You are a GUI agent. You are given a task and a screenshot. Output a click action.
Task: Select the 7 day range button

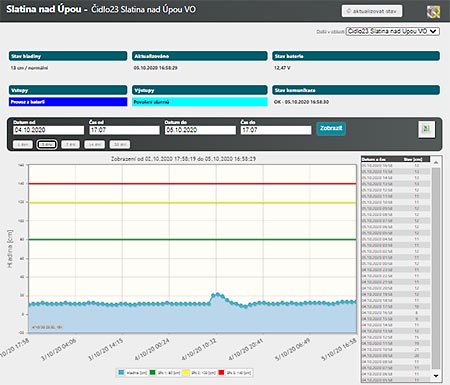pos(71,144)
